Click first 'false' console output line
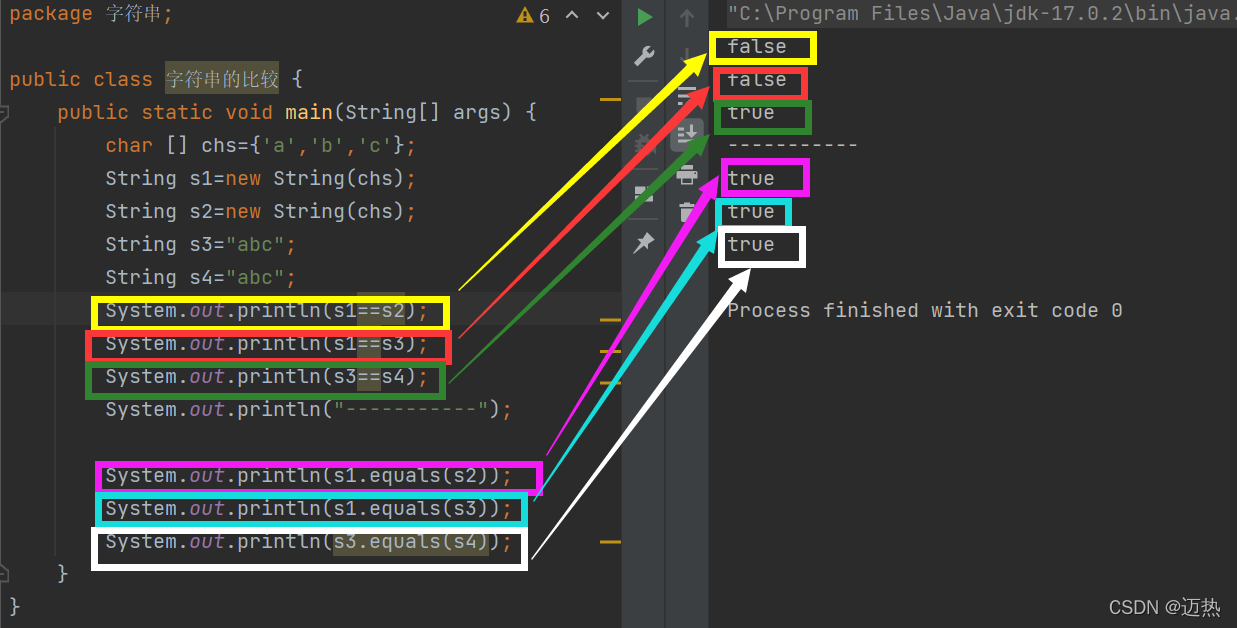The height and width of the screenshot is (628, 1237). coord(757,47)
